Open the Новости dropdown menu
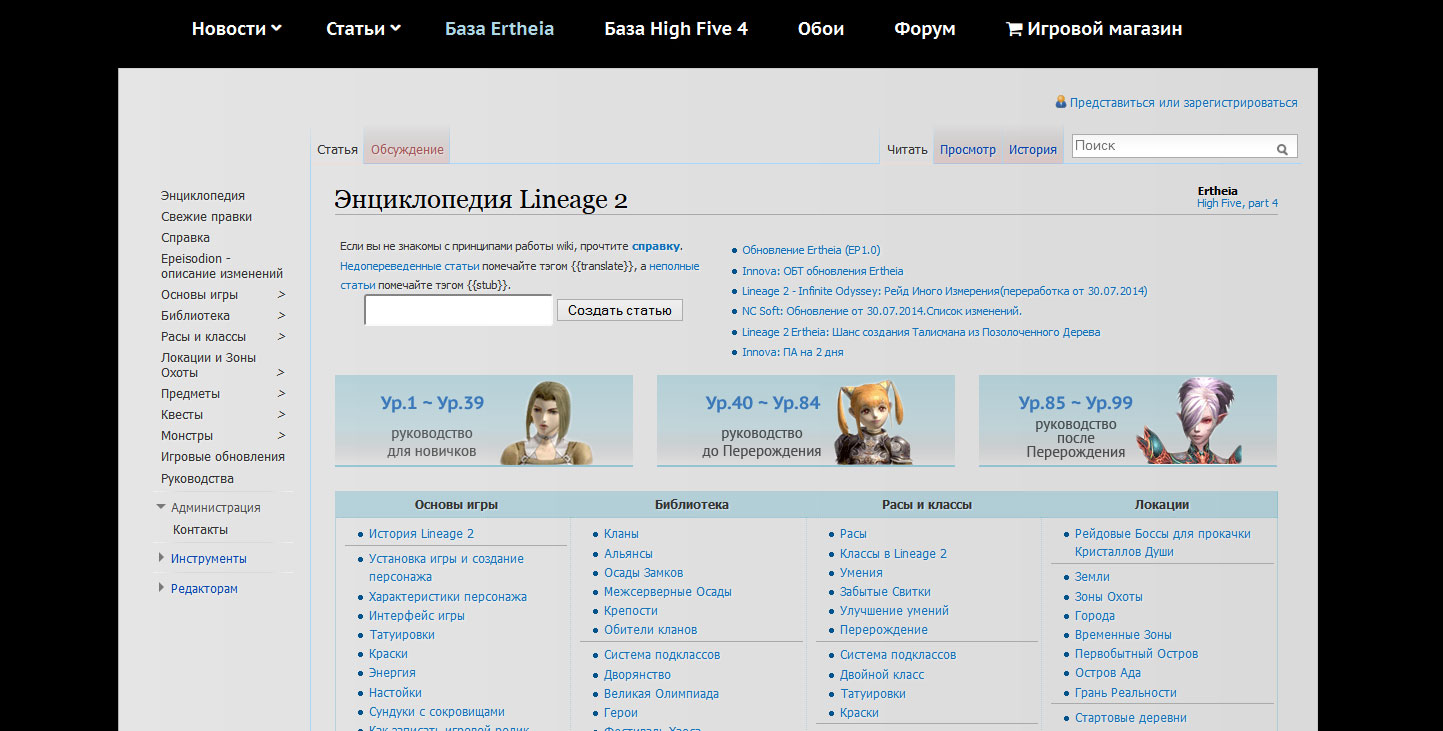1443x731 pixels. [x=236, y=29]
